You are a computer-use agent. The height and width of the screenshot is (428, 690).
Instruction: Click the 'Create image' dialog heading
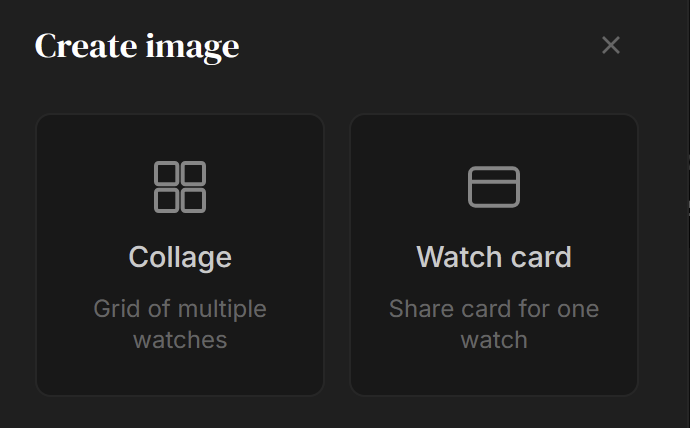(x=137, y=48)
